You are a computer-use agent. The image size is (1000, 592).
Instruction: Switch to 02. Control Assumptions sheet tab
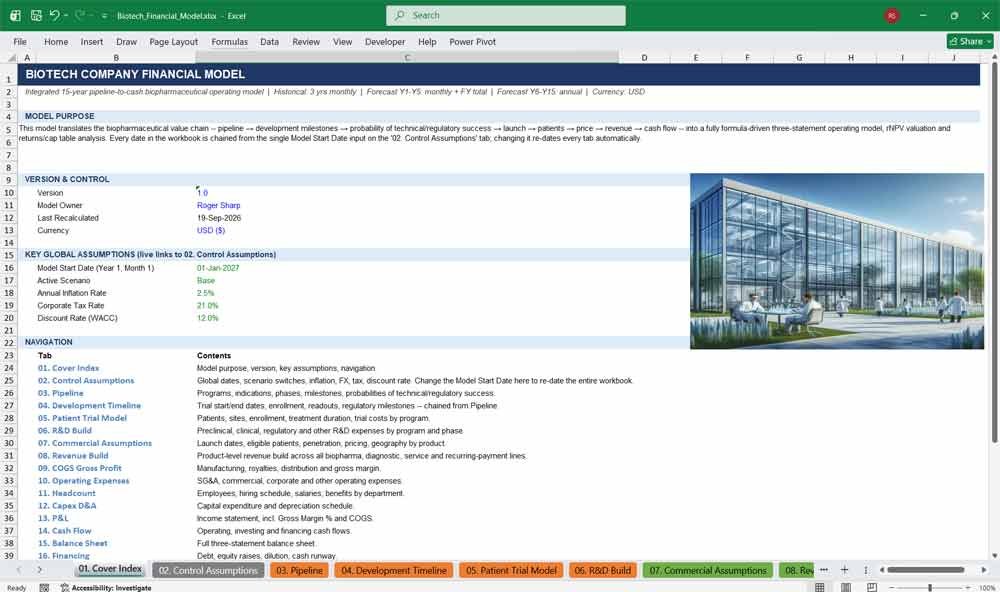(208, 570)
